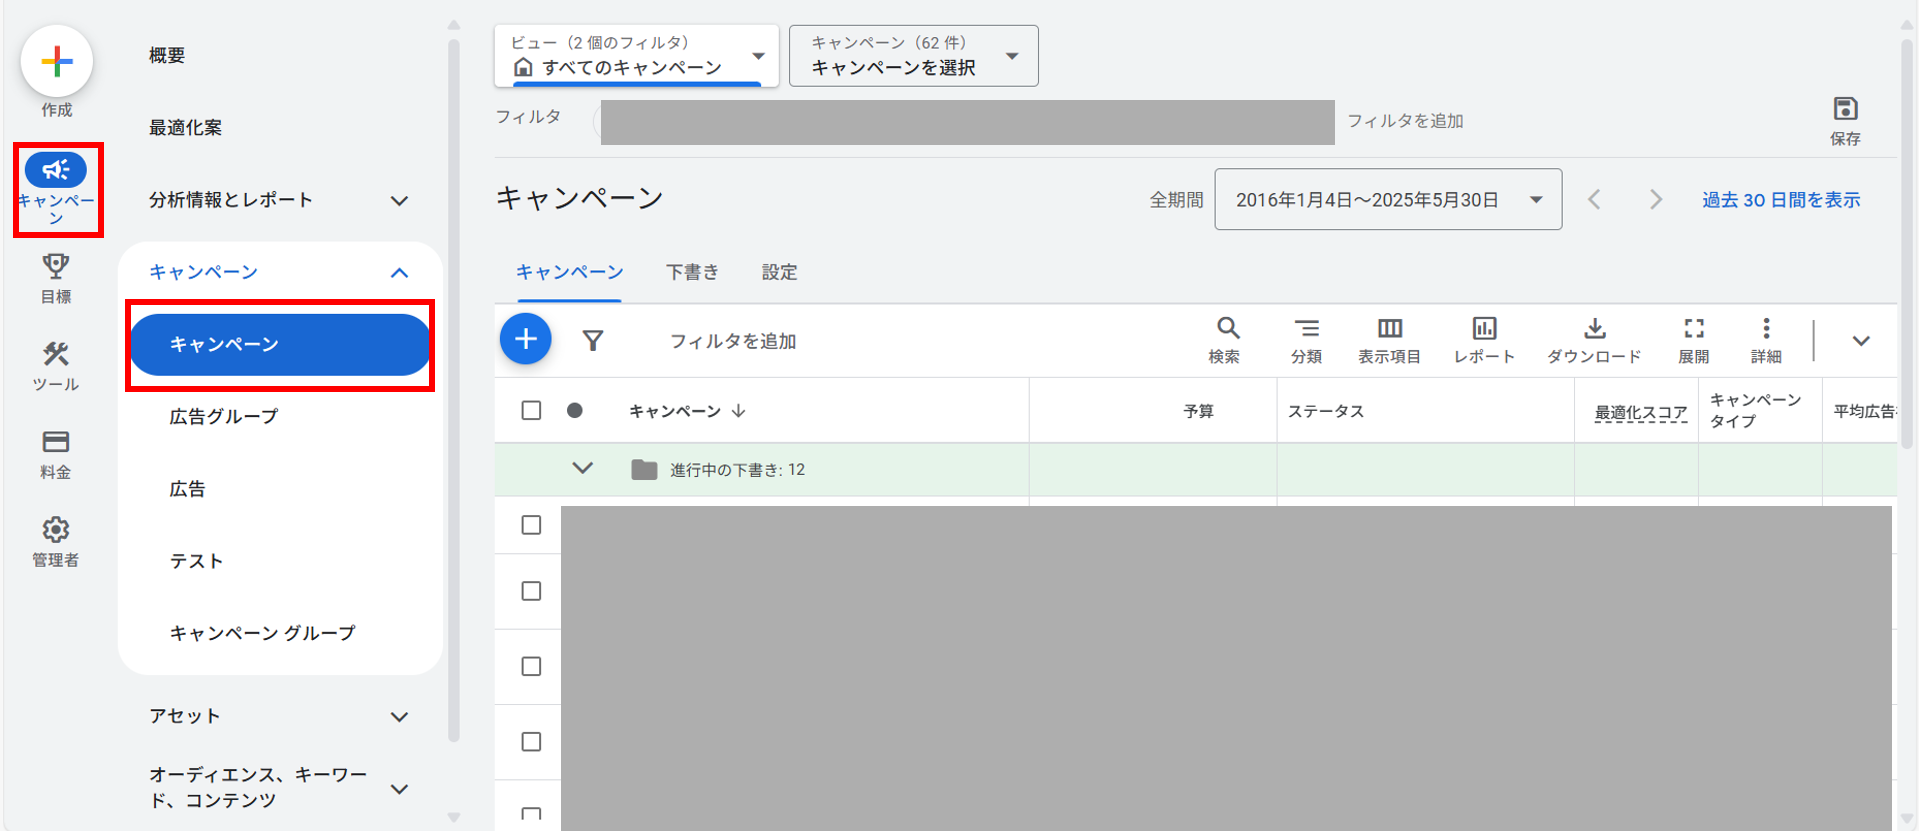Open 広告 in the sidebar
Viewport: 1919px width, 831px height.
[x=187, y=489]
